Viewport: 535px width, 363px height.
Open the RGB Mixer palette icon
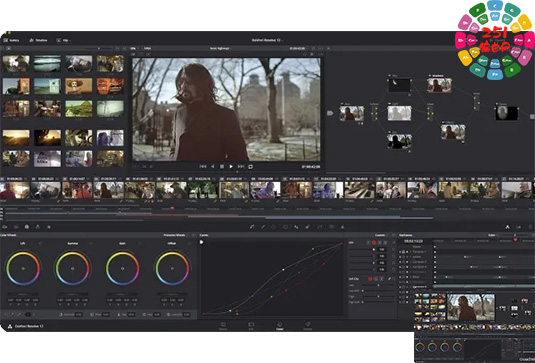pos(38,227)
